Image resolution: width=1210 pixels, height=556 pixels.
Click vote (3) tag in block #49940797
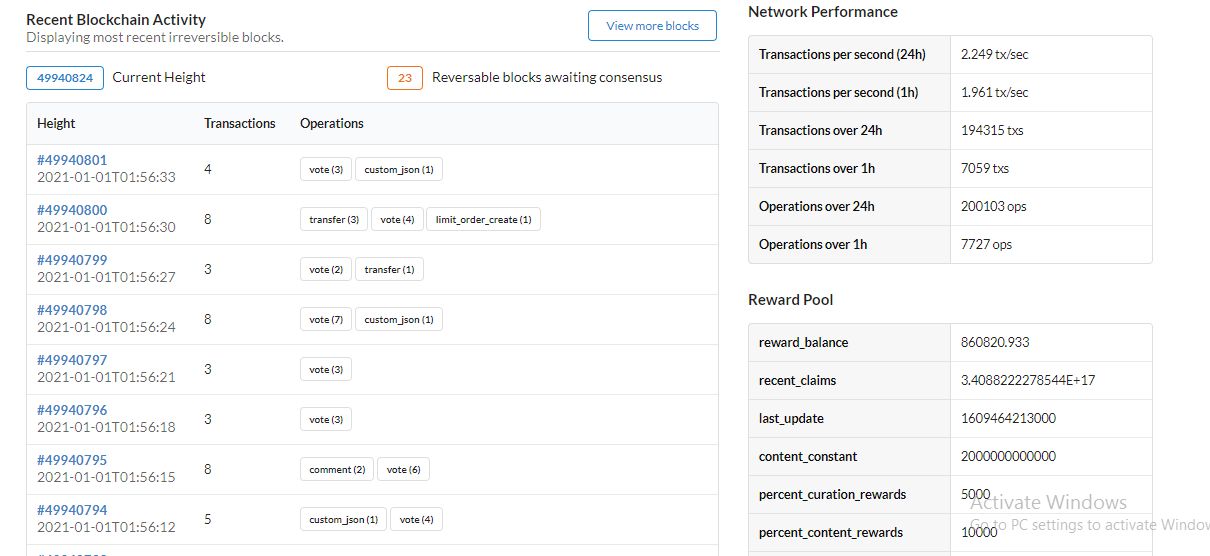326,369
